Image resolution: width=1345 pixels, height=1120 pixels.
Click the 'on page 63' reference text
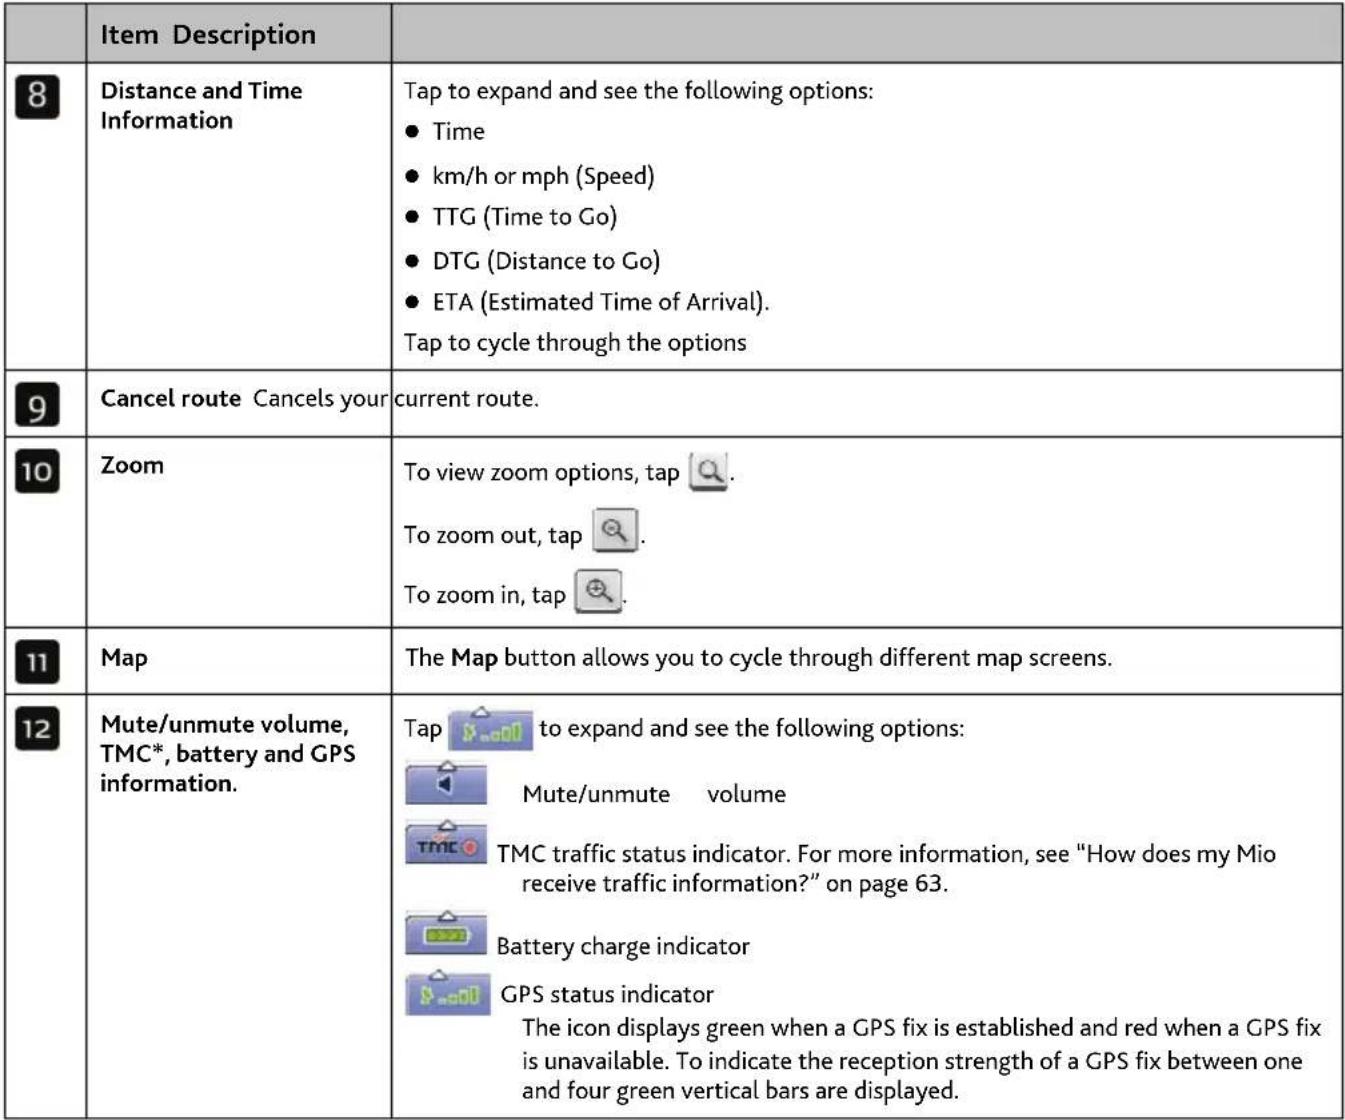884,884
